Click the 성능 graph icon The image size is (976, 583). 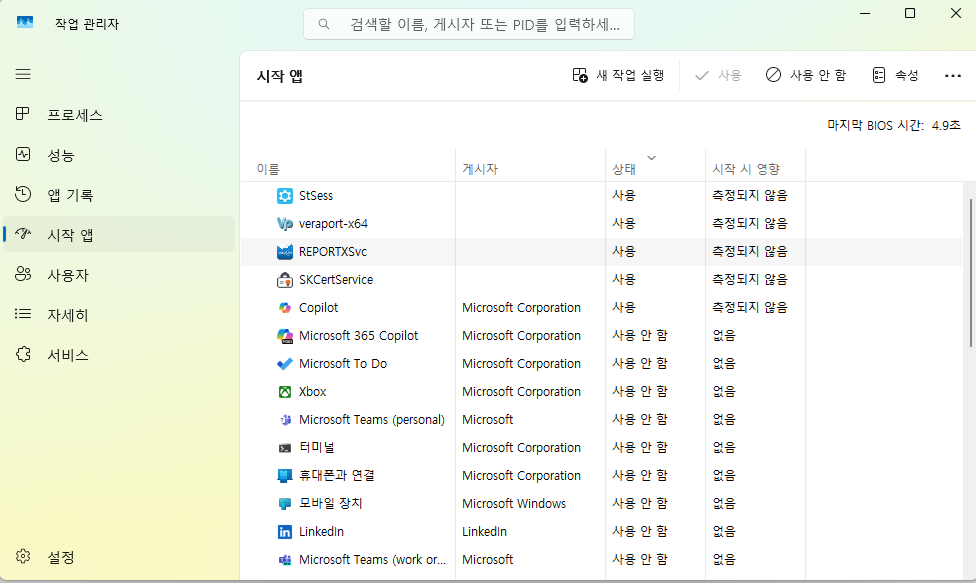point(23,154)
